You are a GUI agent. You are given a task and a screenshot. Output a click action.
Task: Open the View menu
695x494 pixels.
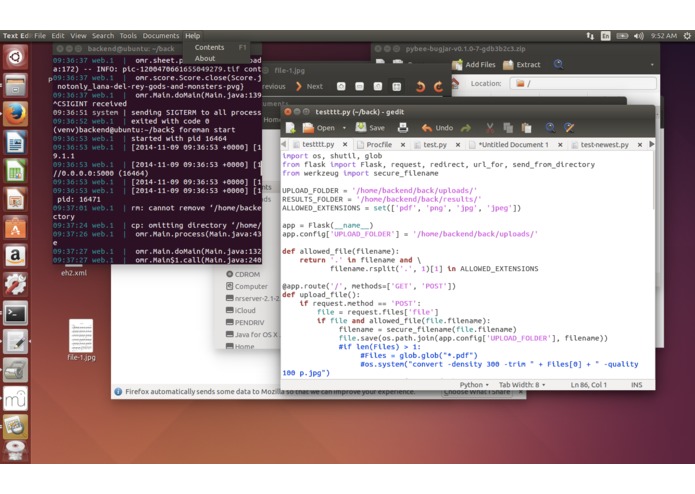78,36
